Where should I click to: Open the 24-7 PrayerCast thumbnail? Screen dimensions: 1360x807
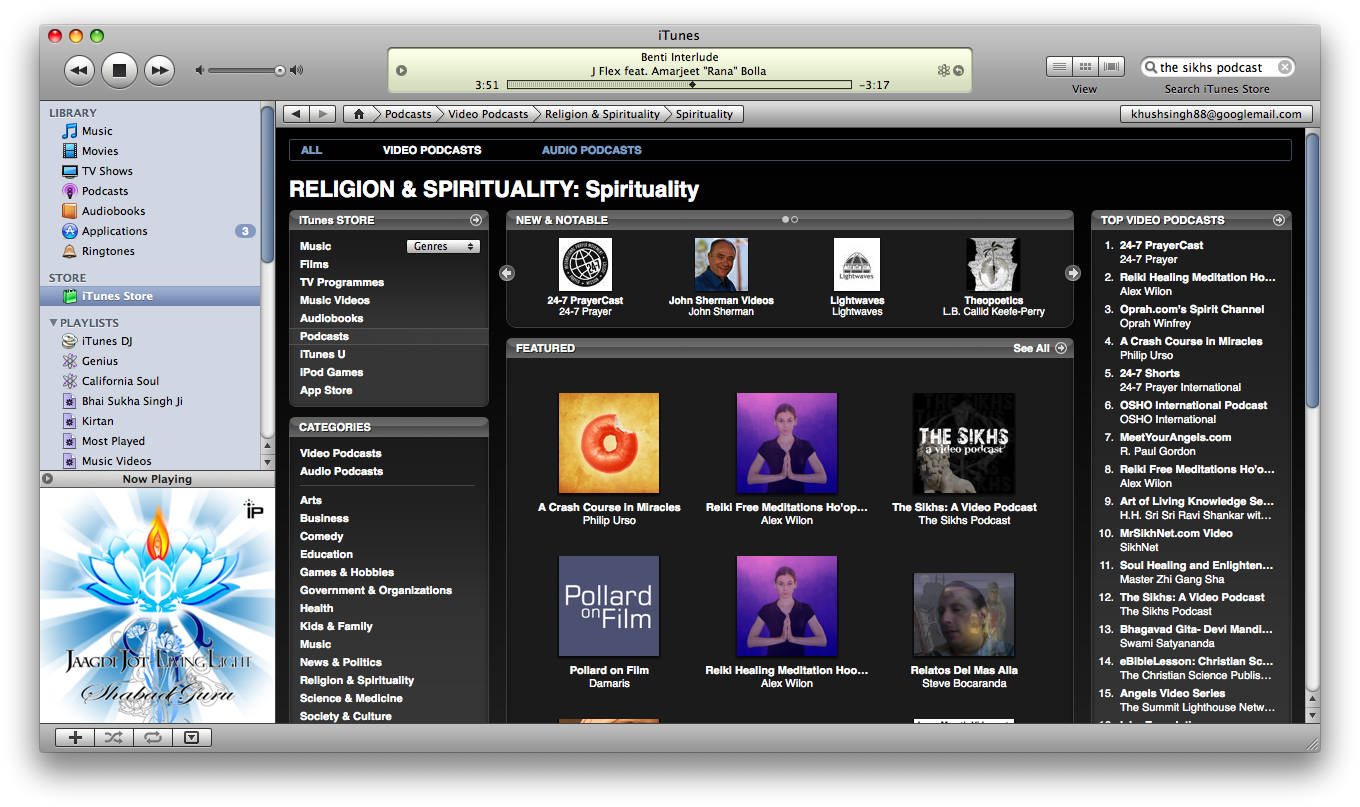tap(585, 264)
